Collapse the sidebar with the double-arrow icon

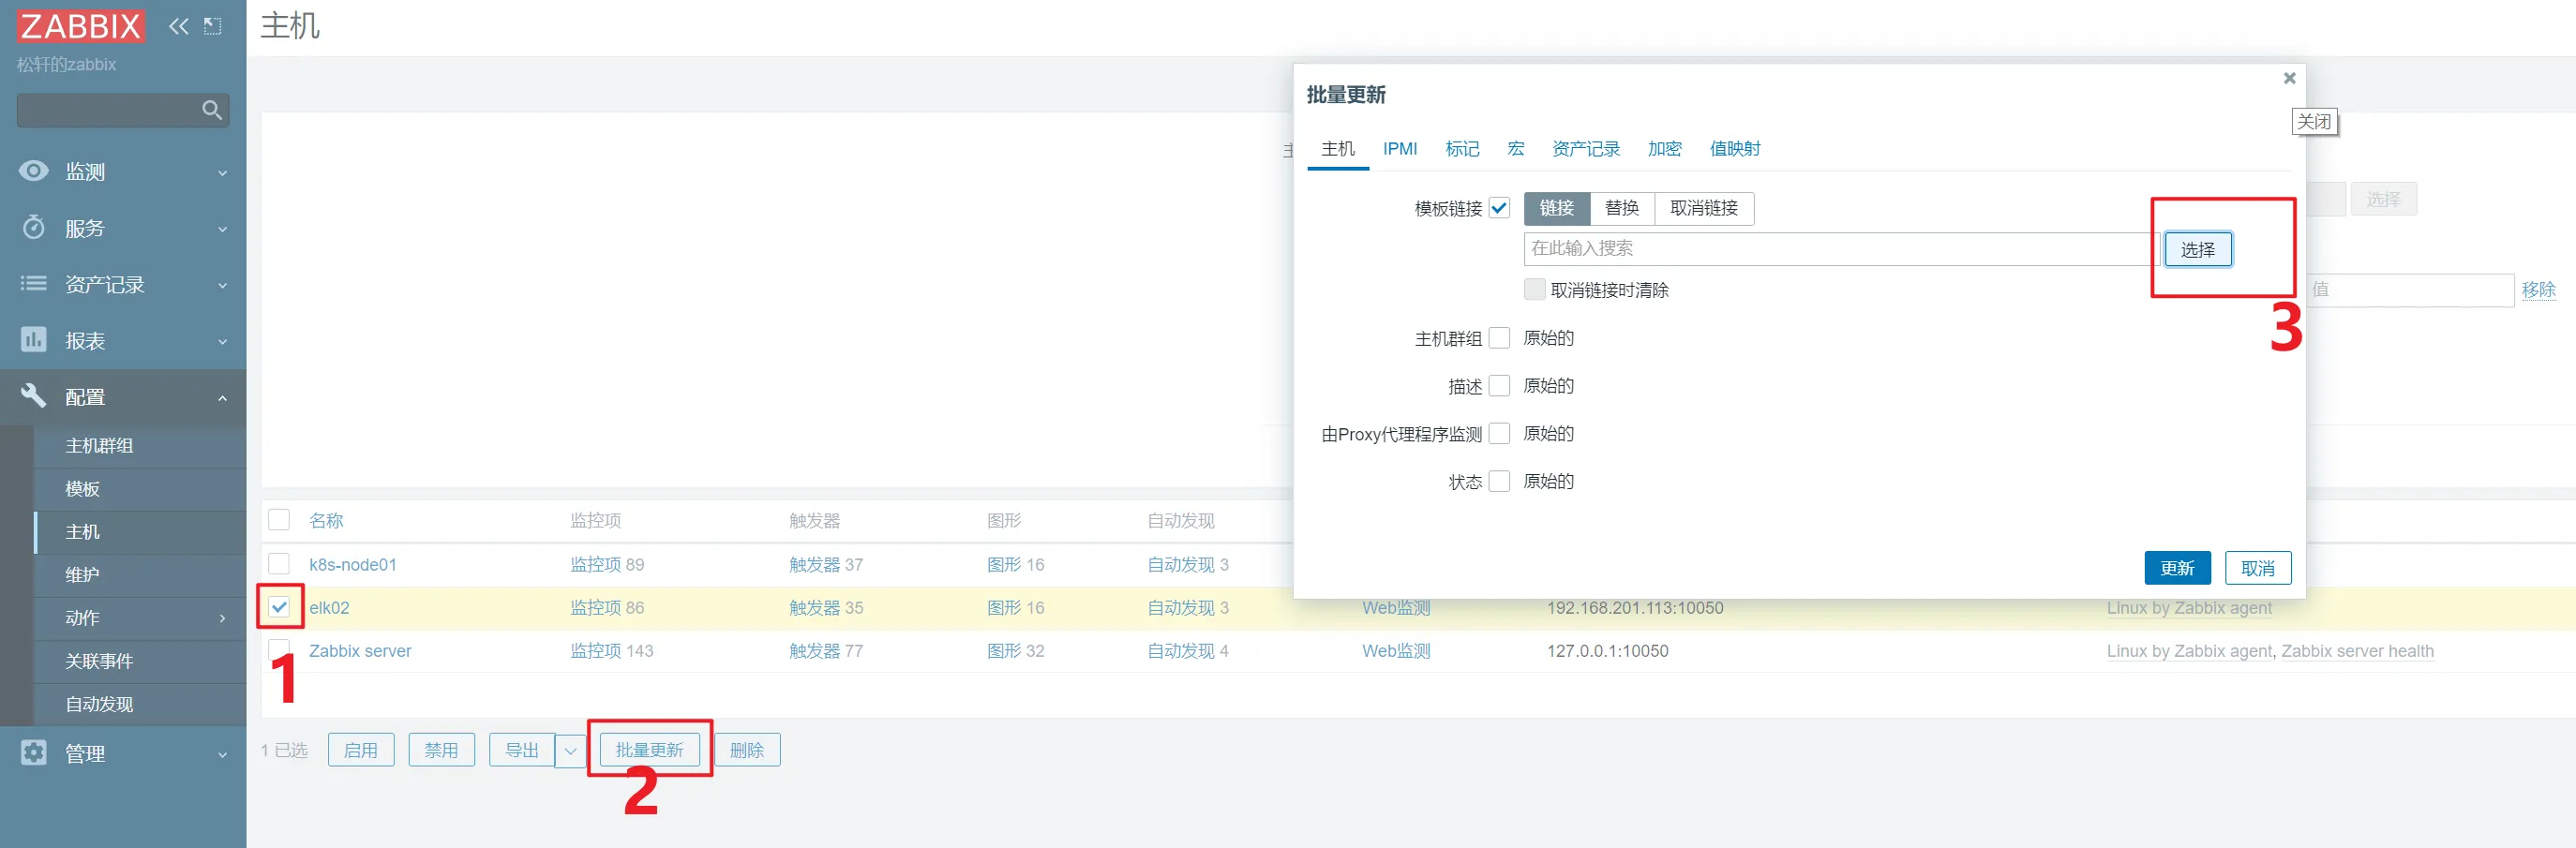pos(178,26)
